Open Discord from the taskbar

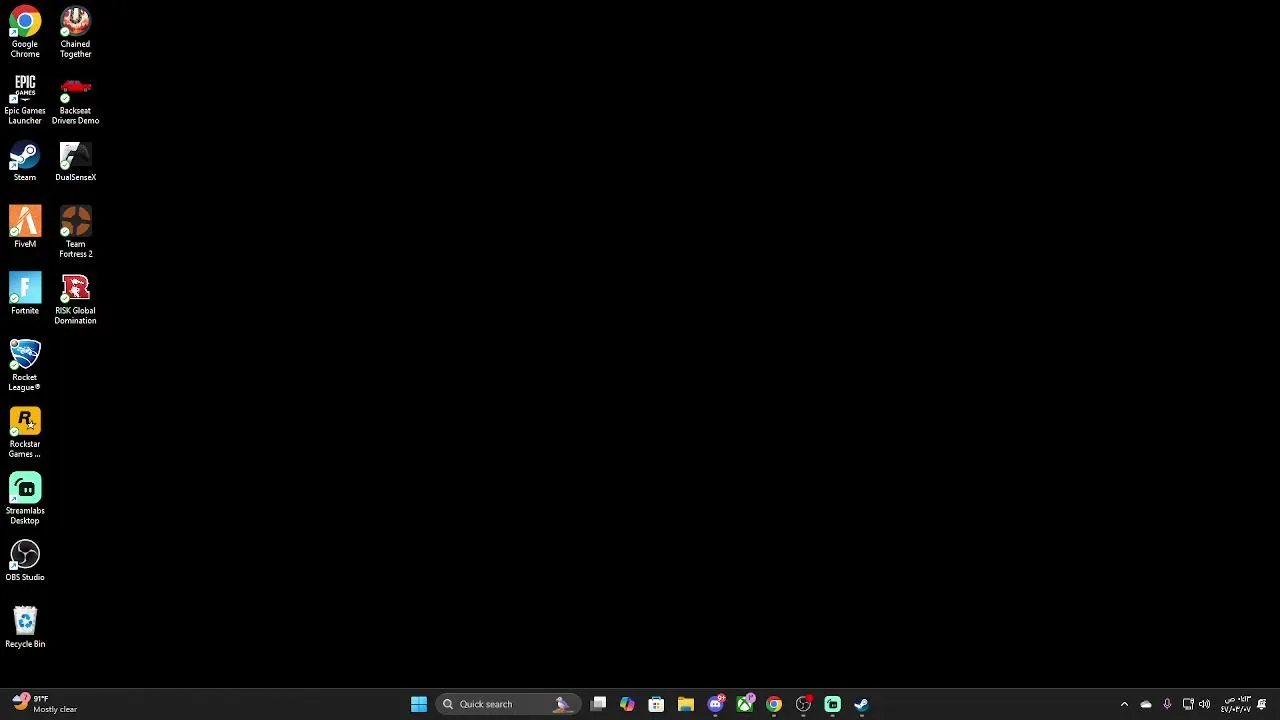pos(715,704)
